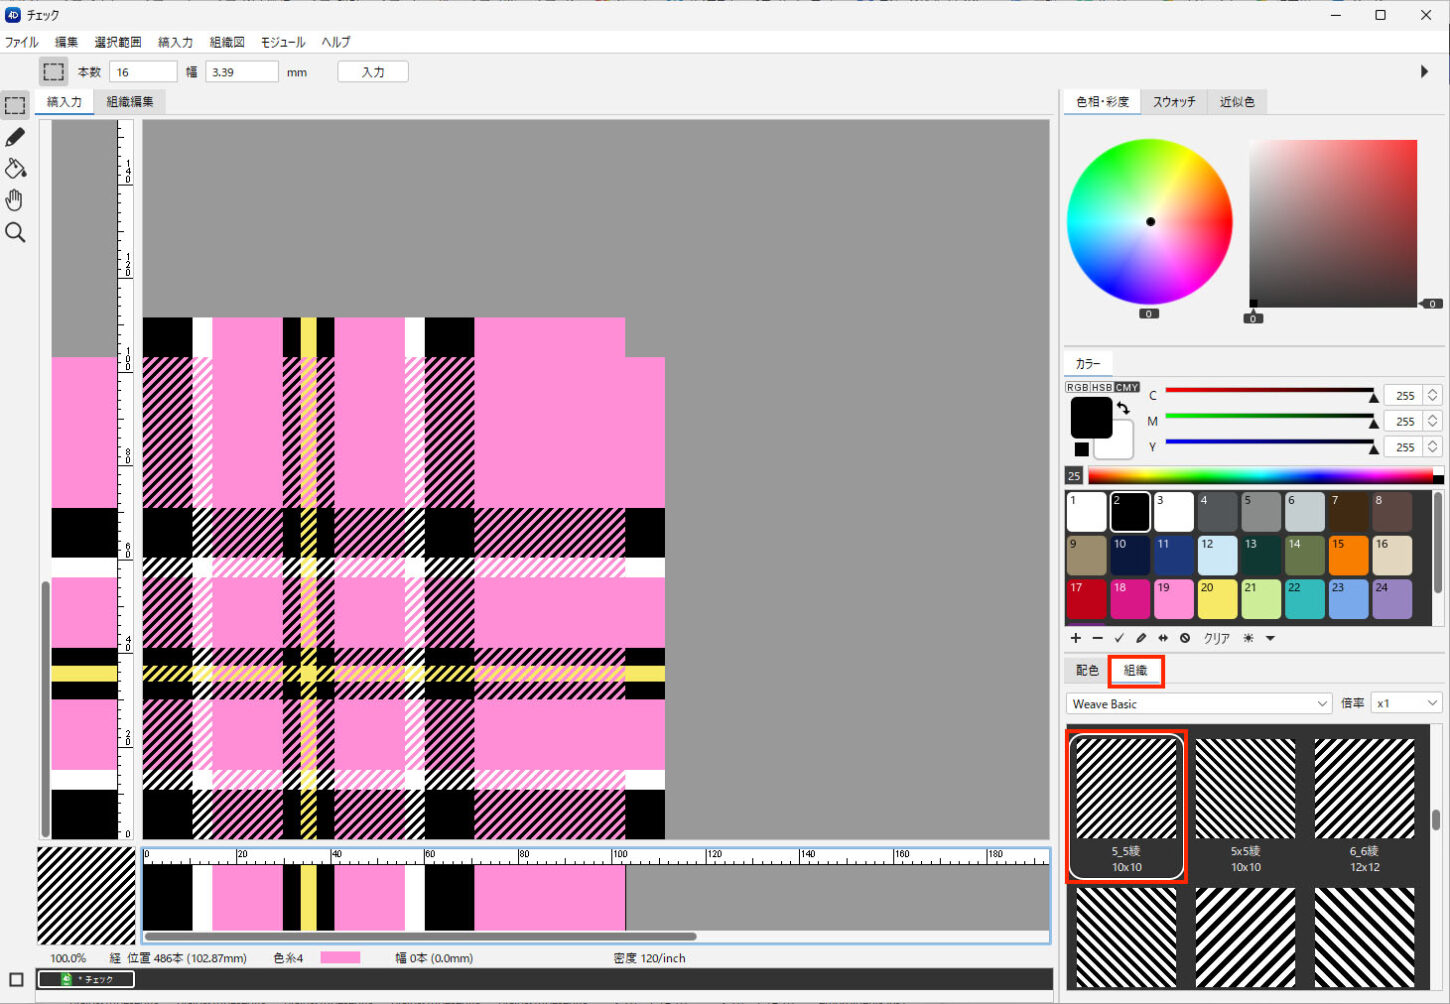Image resolution: width=1450 pixels, height=1004 pixels.
Task: Switch color mode to RGB
Action: pos(1077,387)
